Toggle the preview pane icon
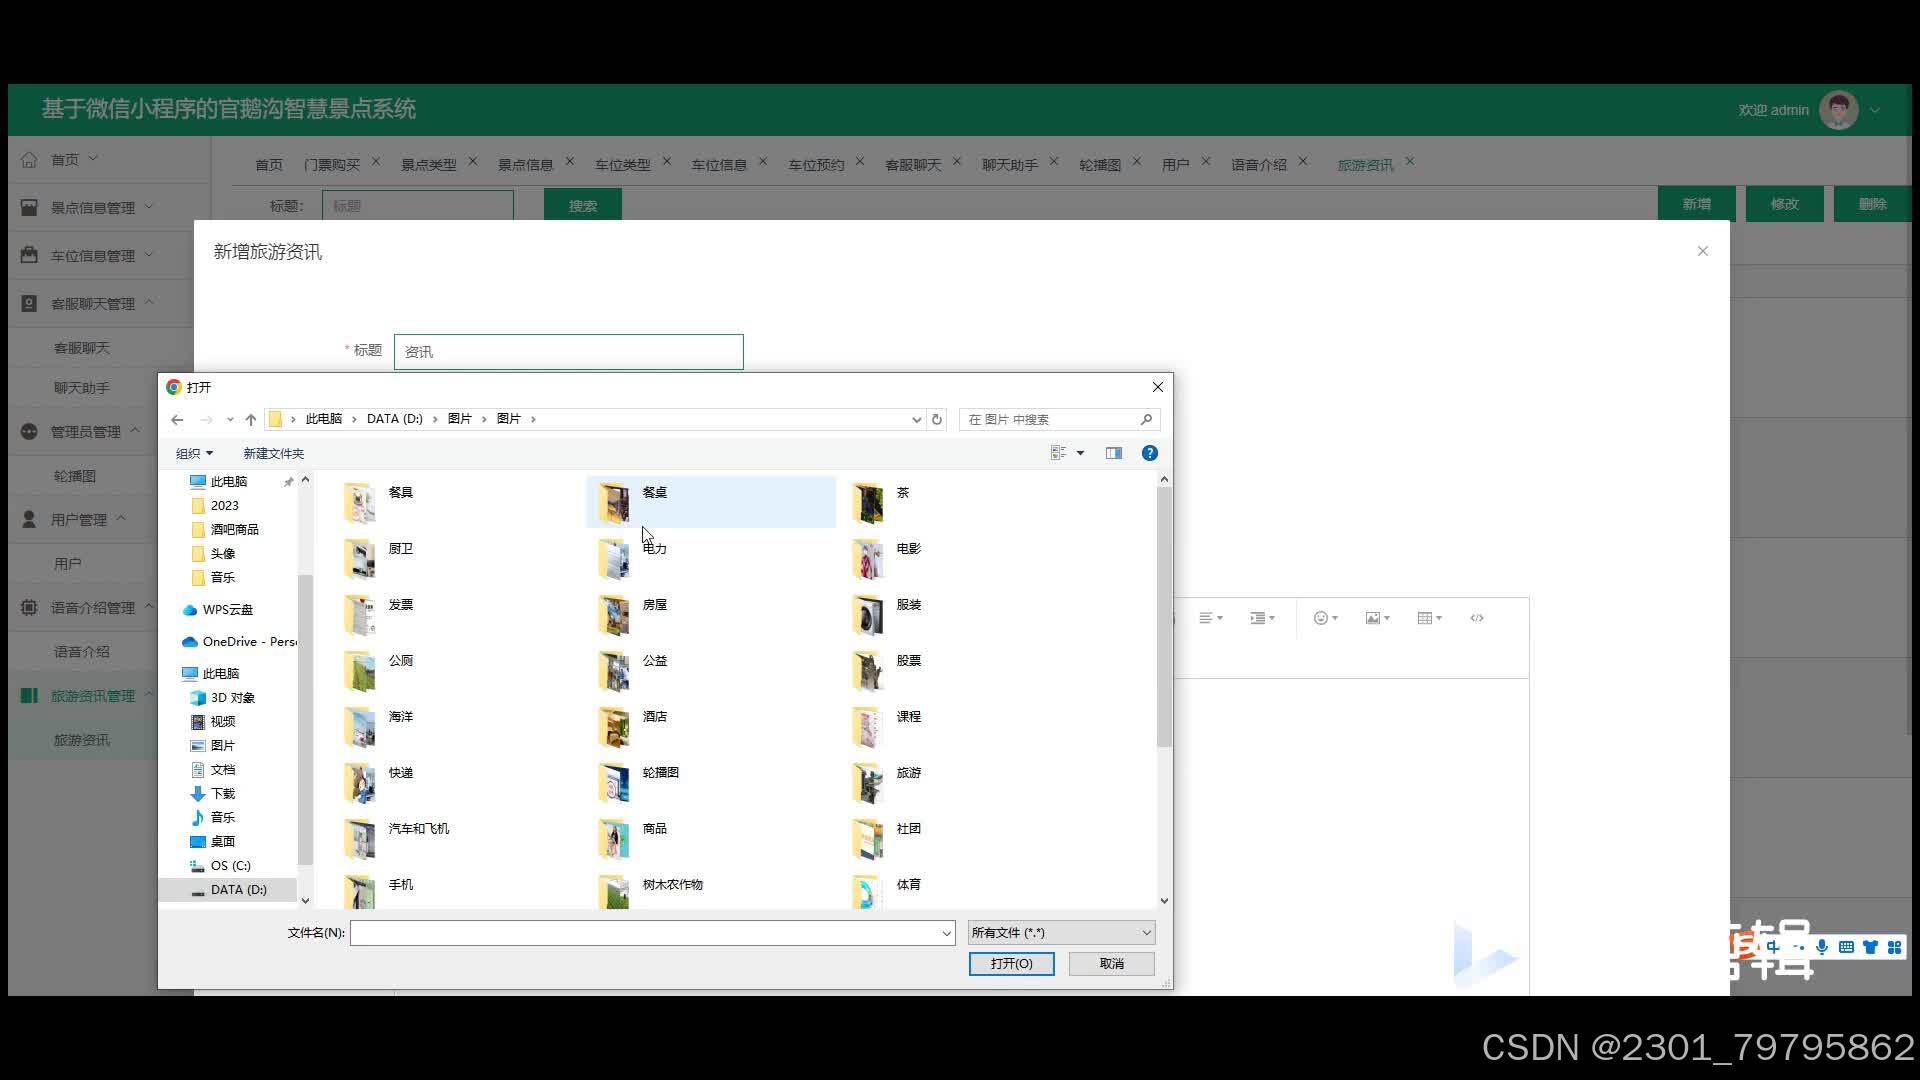Viewport: 1920px width, 1080px height. [1114, 453]
